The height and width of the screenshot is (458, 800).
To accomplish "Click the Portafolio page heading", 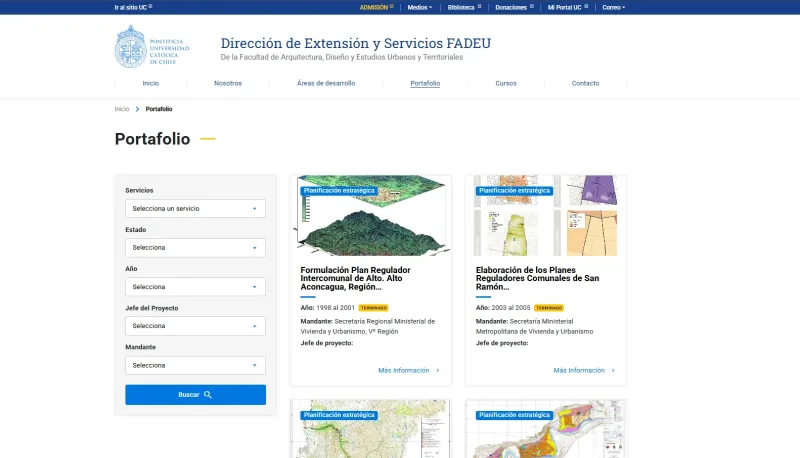I will [x=152, y=139].
